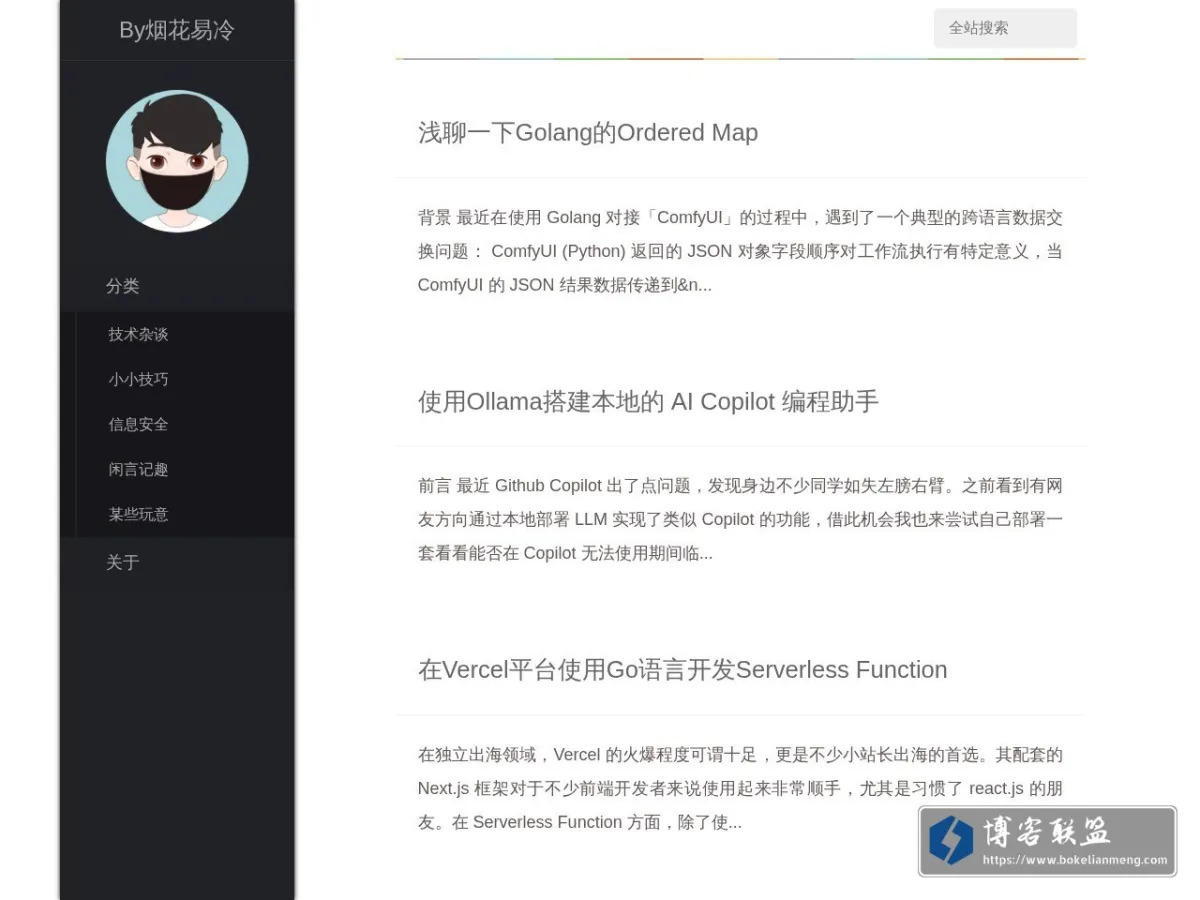
Task: Click the excerpt beginning 前言 最近 Github Copilot
Action: tap(740, 519)
